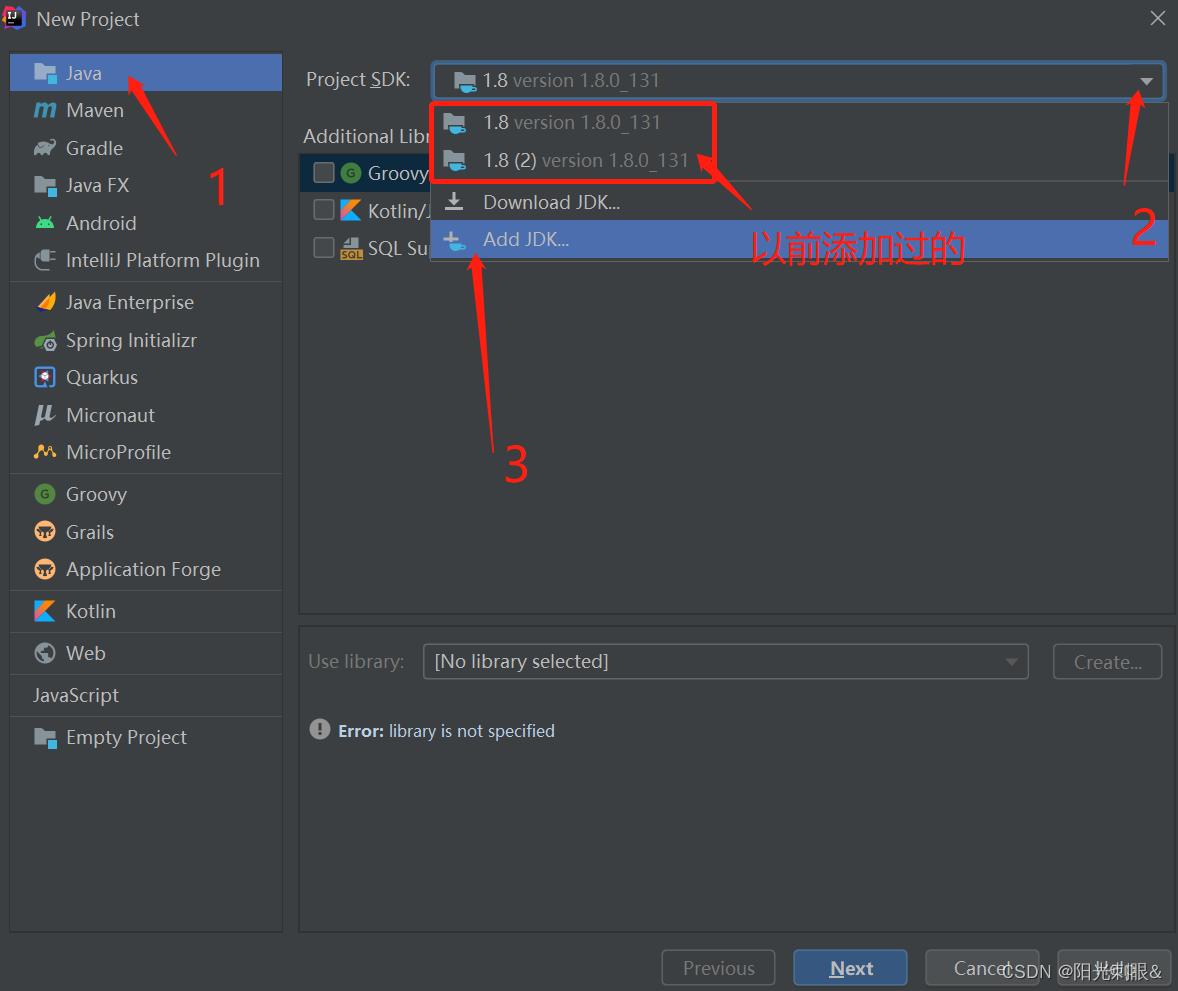Select the Java Enterprise icon

[x=45, y=302]
